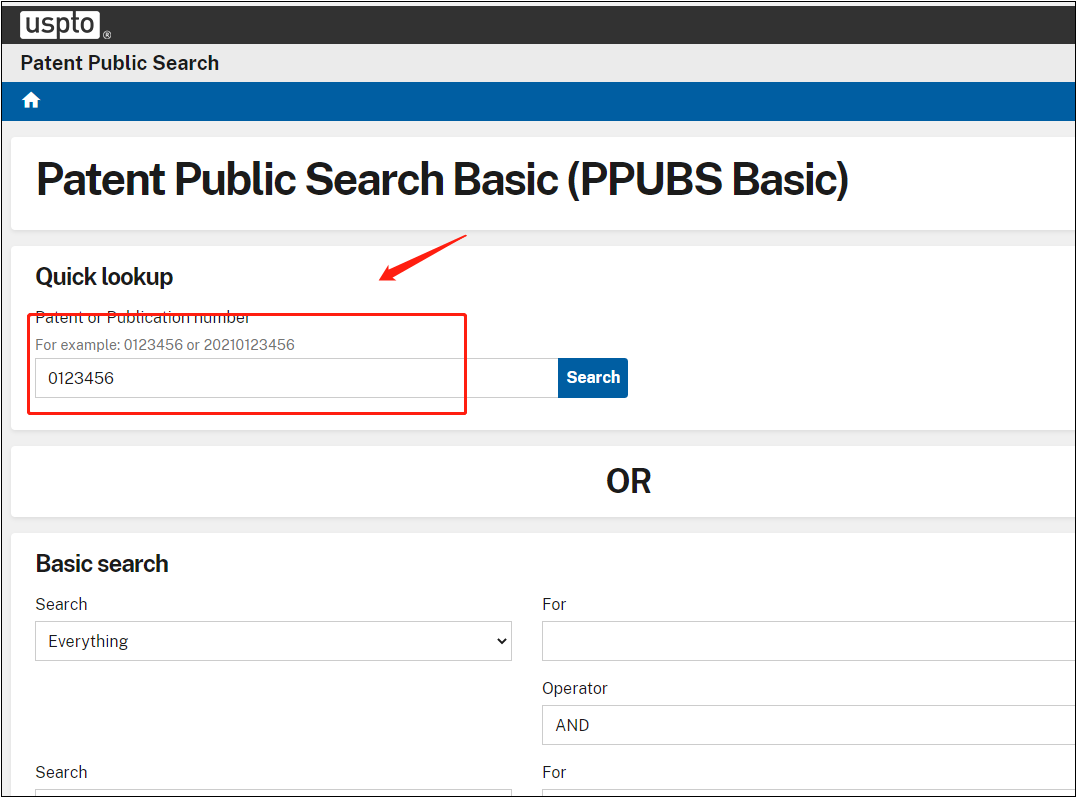Expand the AND operator dropdown
Viewport: 1077px width, 798px height.
(808, 725)
